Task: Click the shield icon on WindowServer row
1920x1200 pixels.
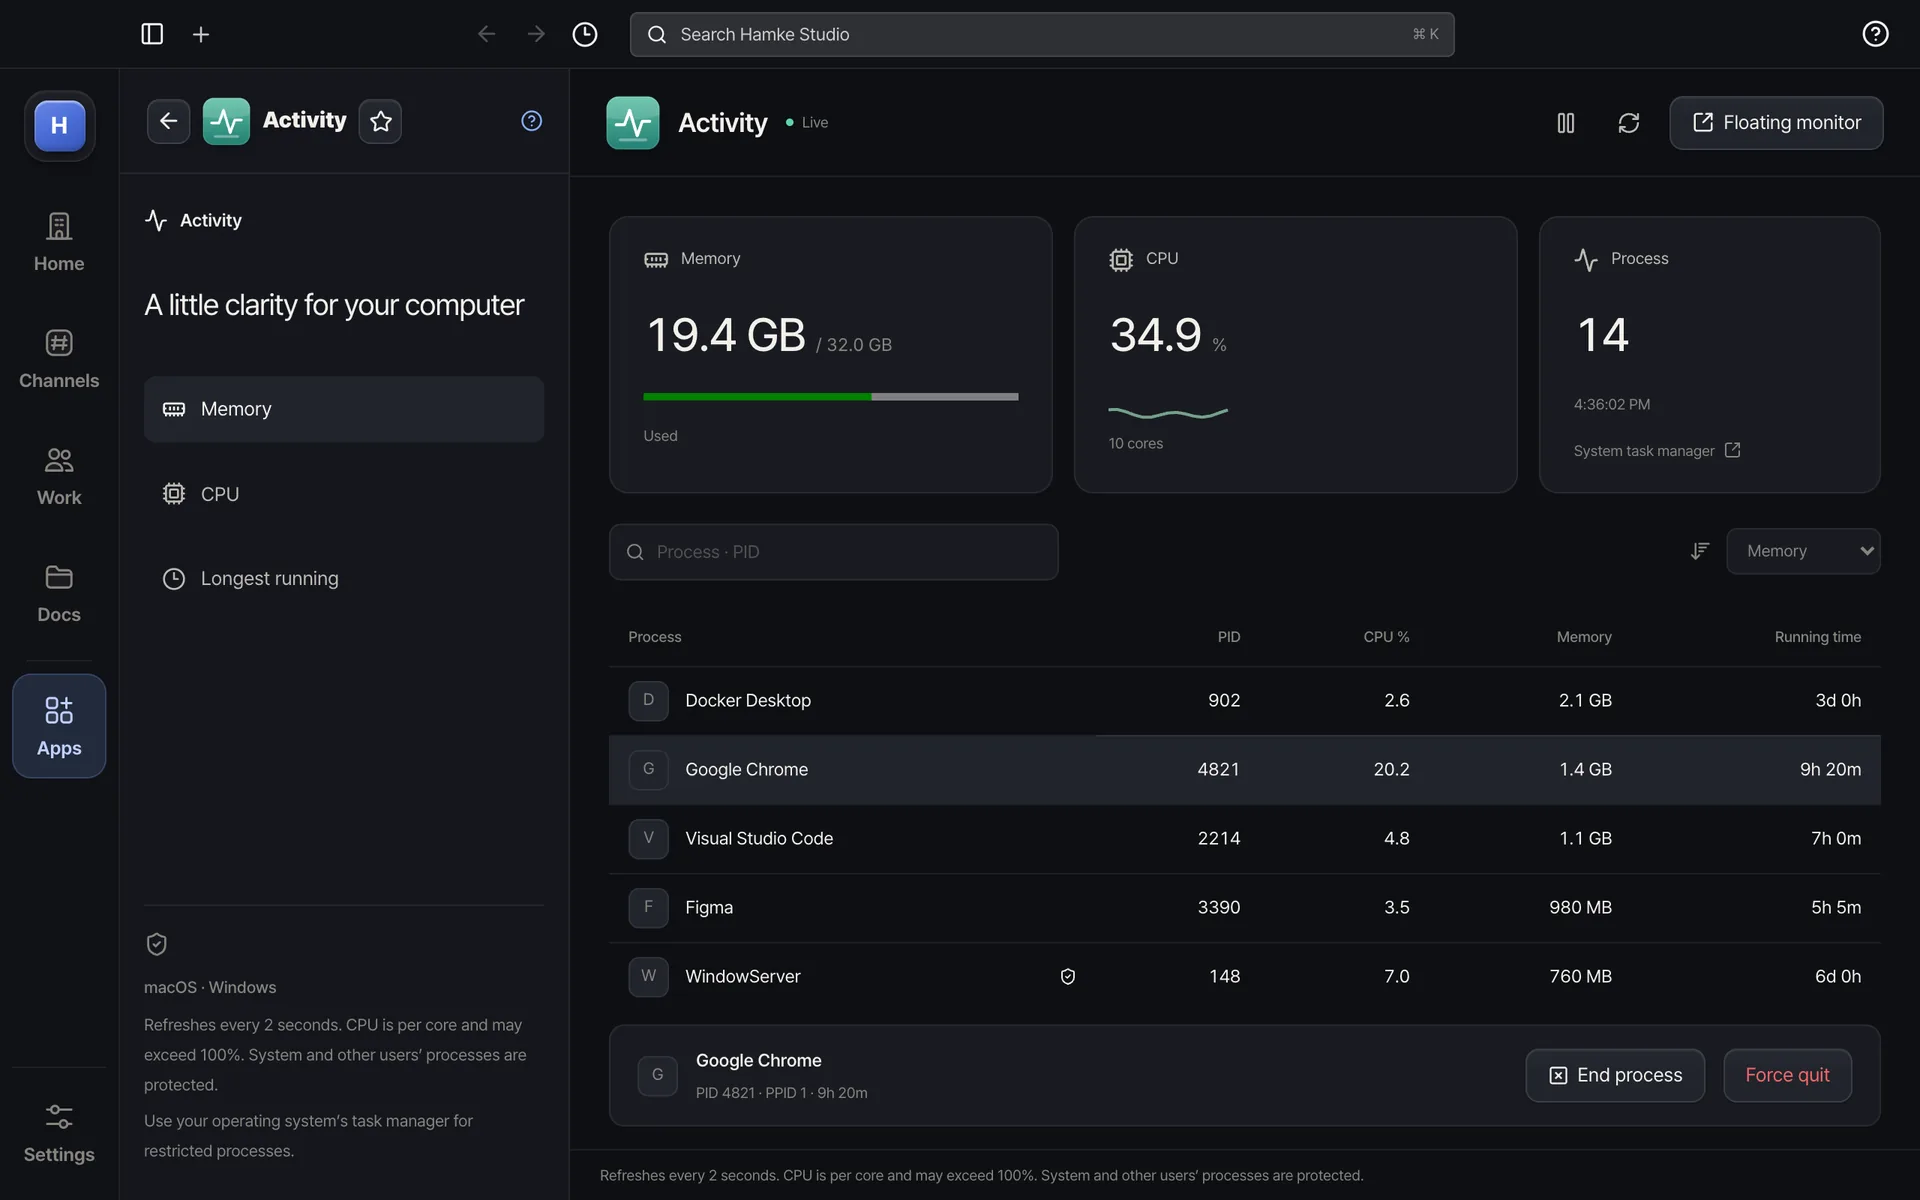Action: click(x=1068, y=976)
